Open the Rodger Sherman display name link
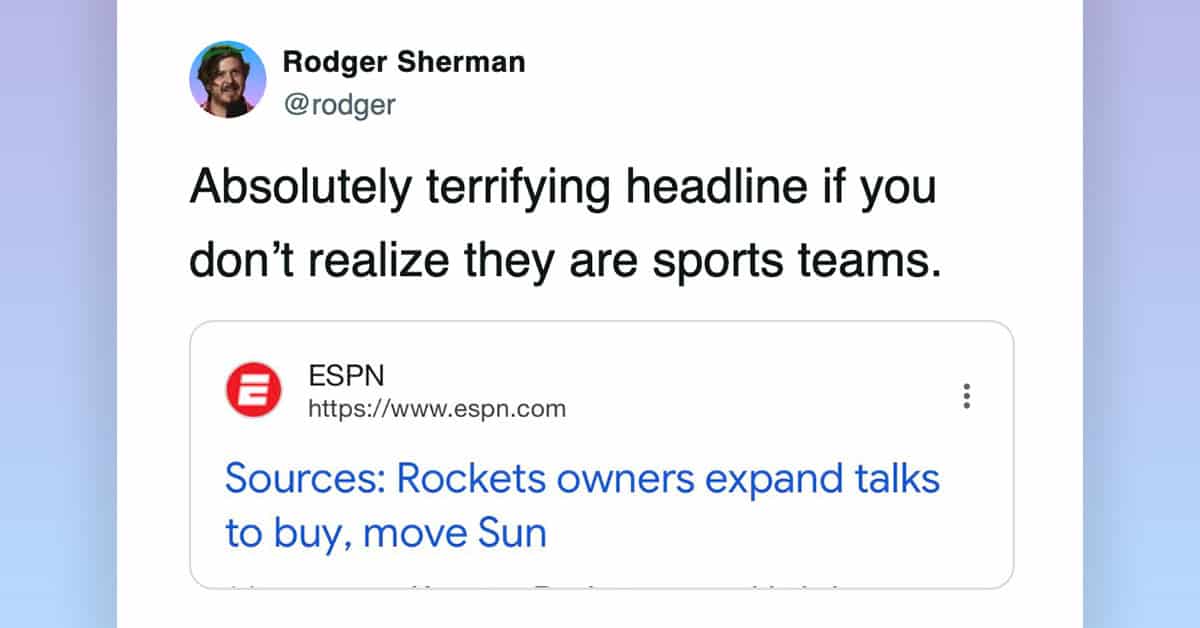 [x=403, y=62]
